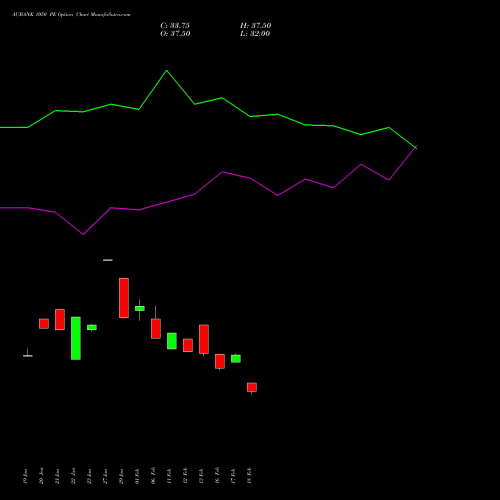Click where green and purple lines meet

416,147
